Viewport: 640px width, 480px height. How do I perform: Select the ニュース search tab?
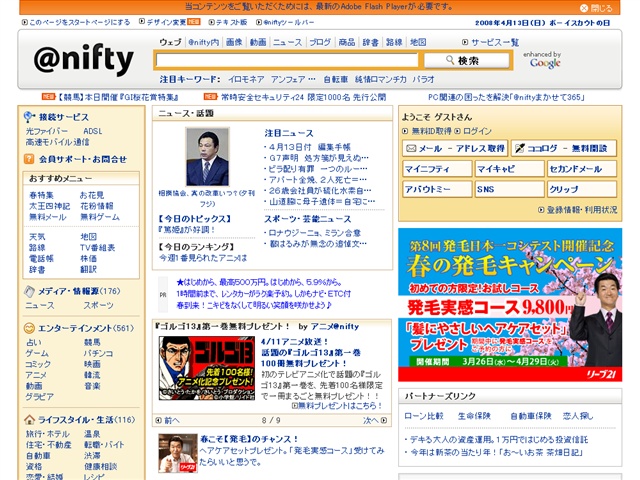tap(287, 42)
